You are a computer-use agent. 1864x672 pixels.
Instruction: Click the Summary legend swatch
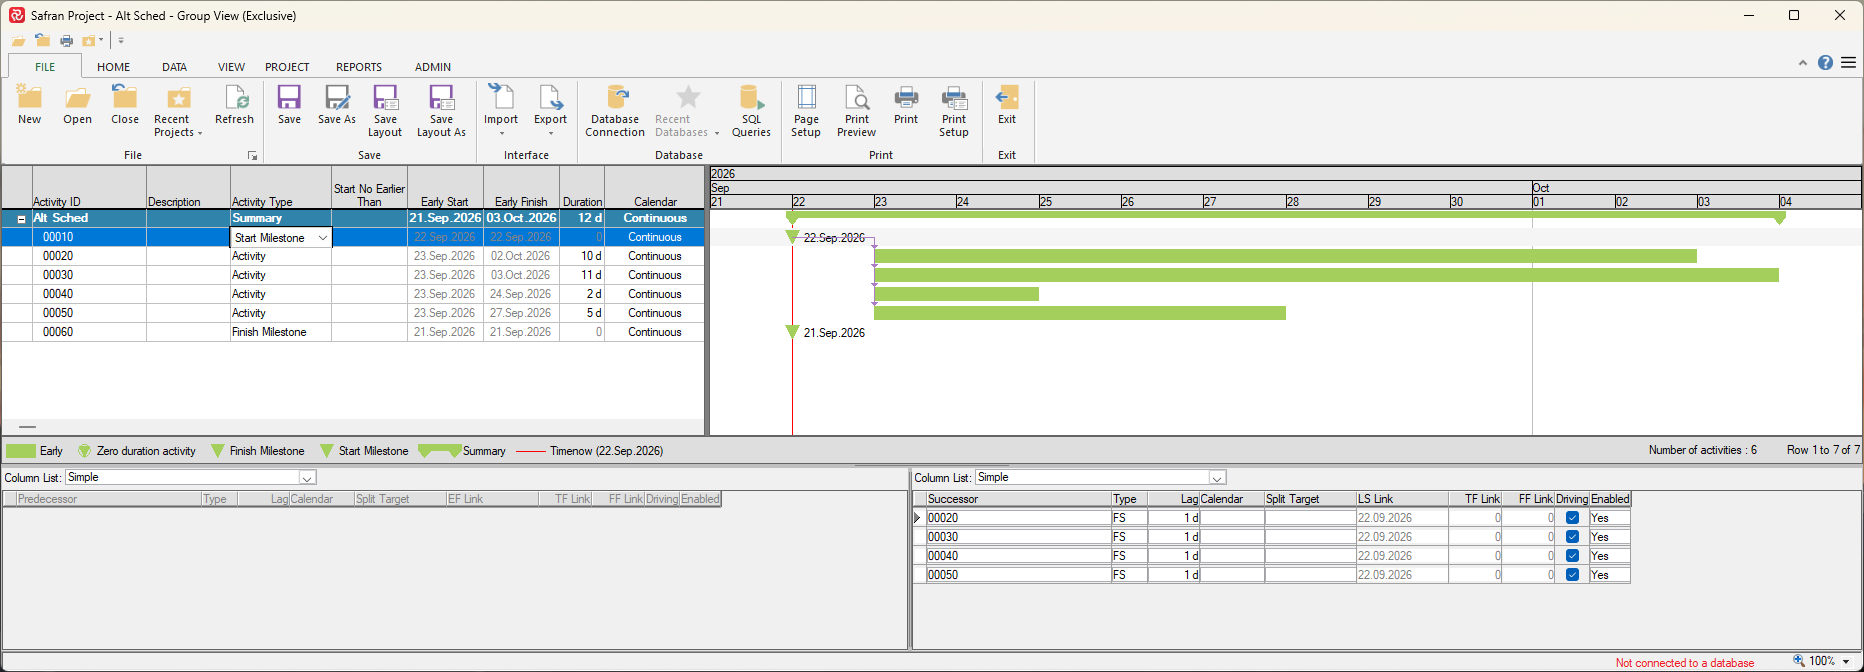tap(439, 451)
